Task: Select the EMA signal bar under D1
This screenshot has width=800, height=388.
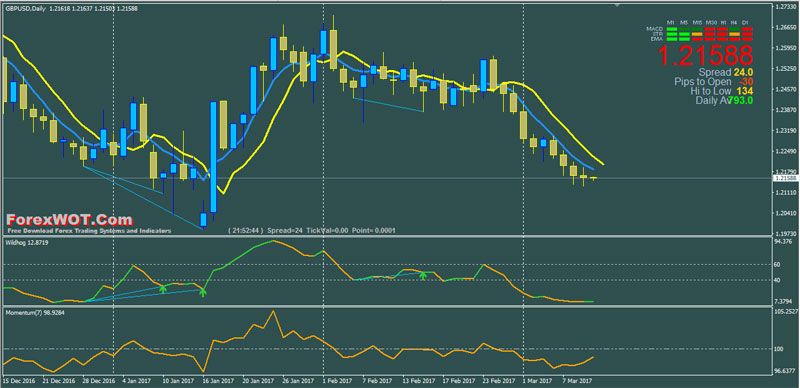Action: (x=747, y=39)
